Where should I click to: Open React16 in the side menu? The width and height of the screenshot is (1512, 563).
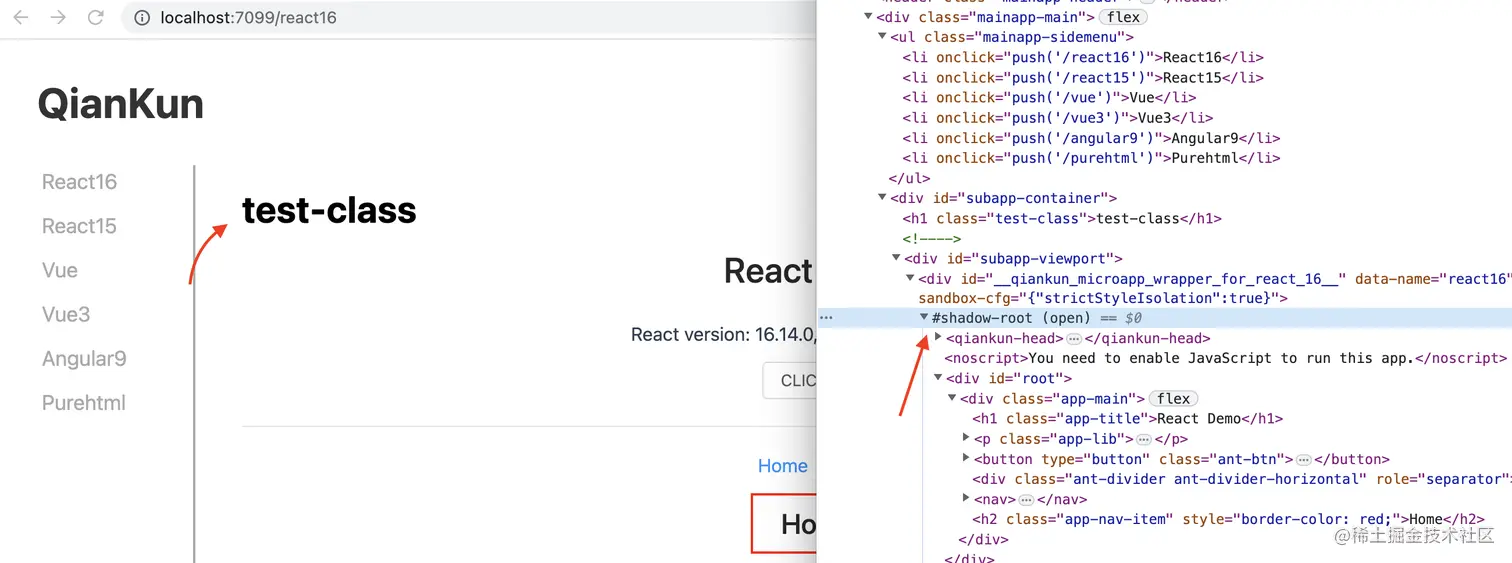pos(79,182)
